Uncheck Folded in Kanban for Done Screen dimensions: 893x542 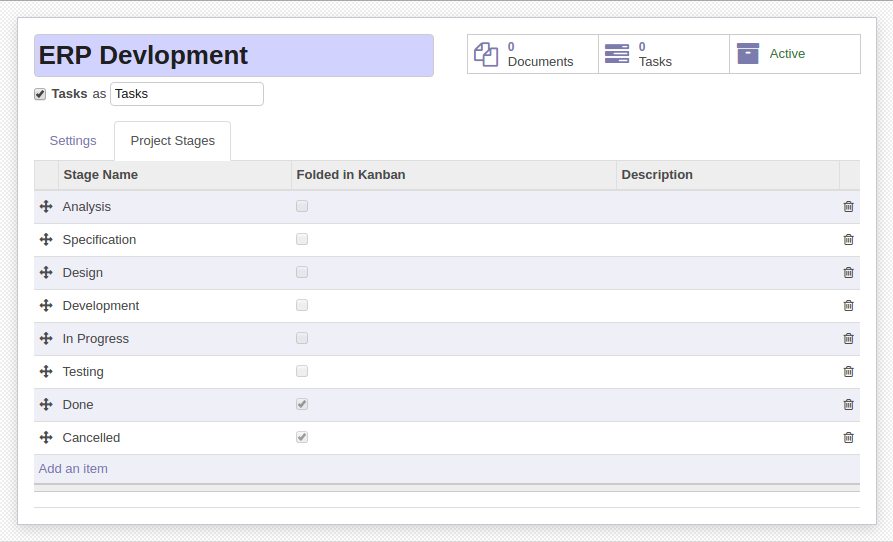(302, 404)
